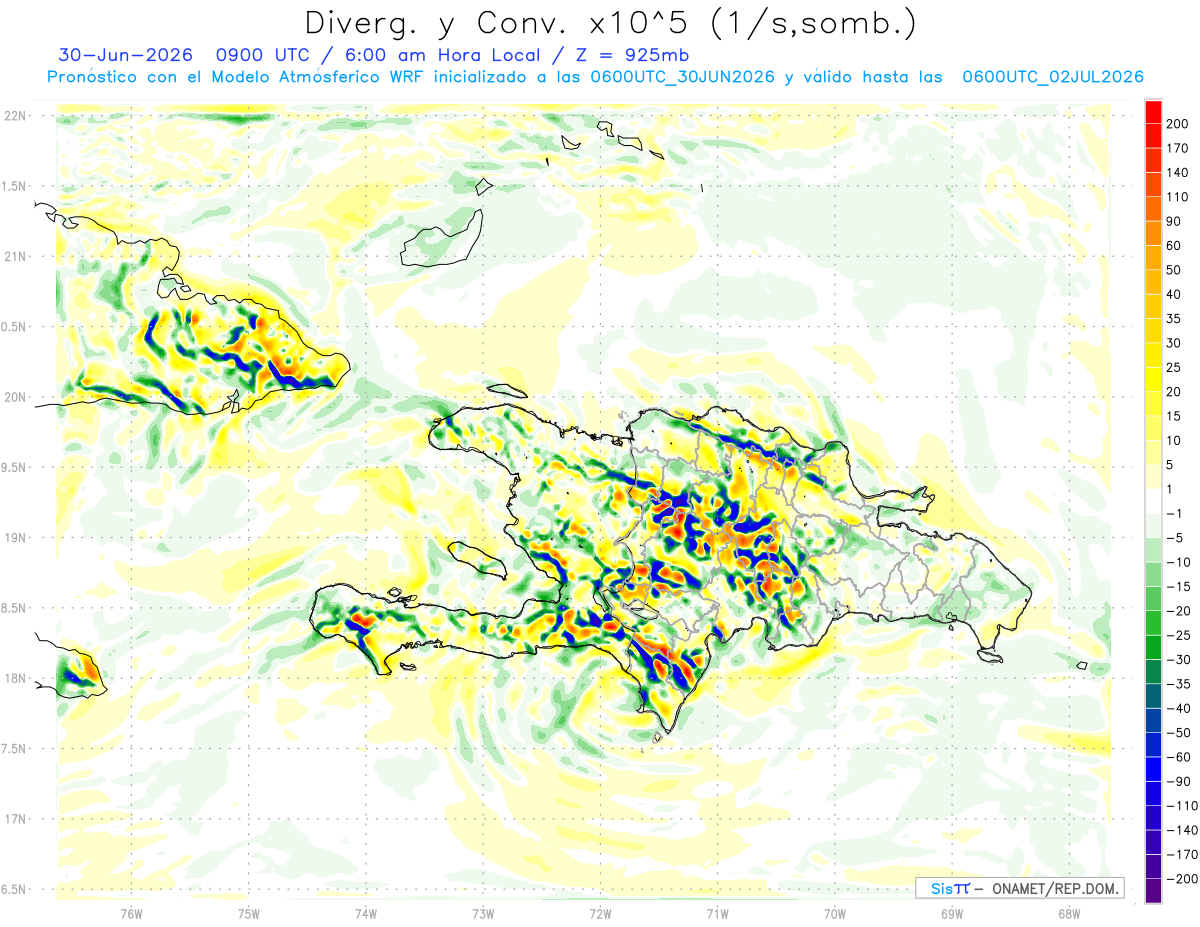Click latitude label '0.5N'
The height and width of the screenshot is (927, 1200).
pos(13,327)
